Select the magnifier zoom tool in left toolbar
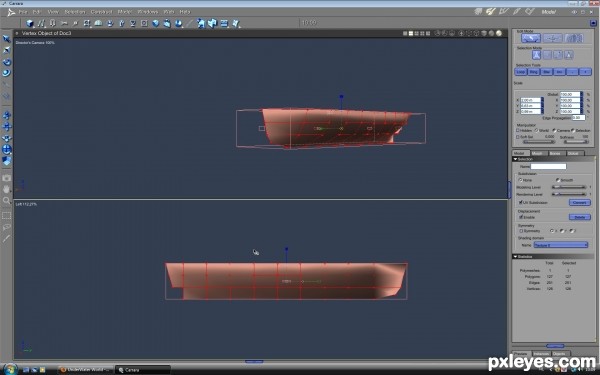This screenshot has width=600, height=375. point(7,201)
